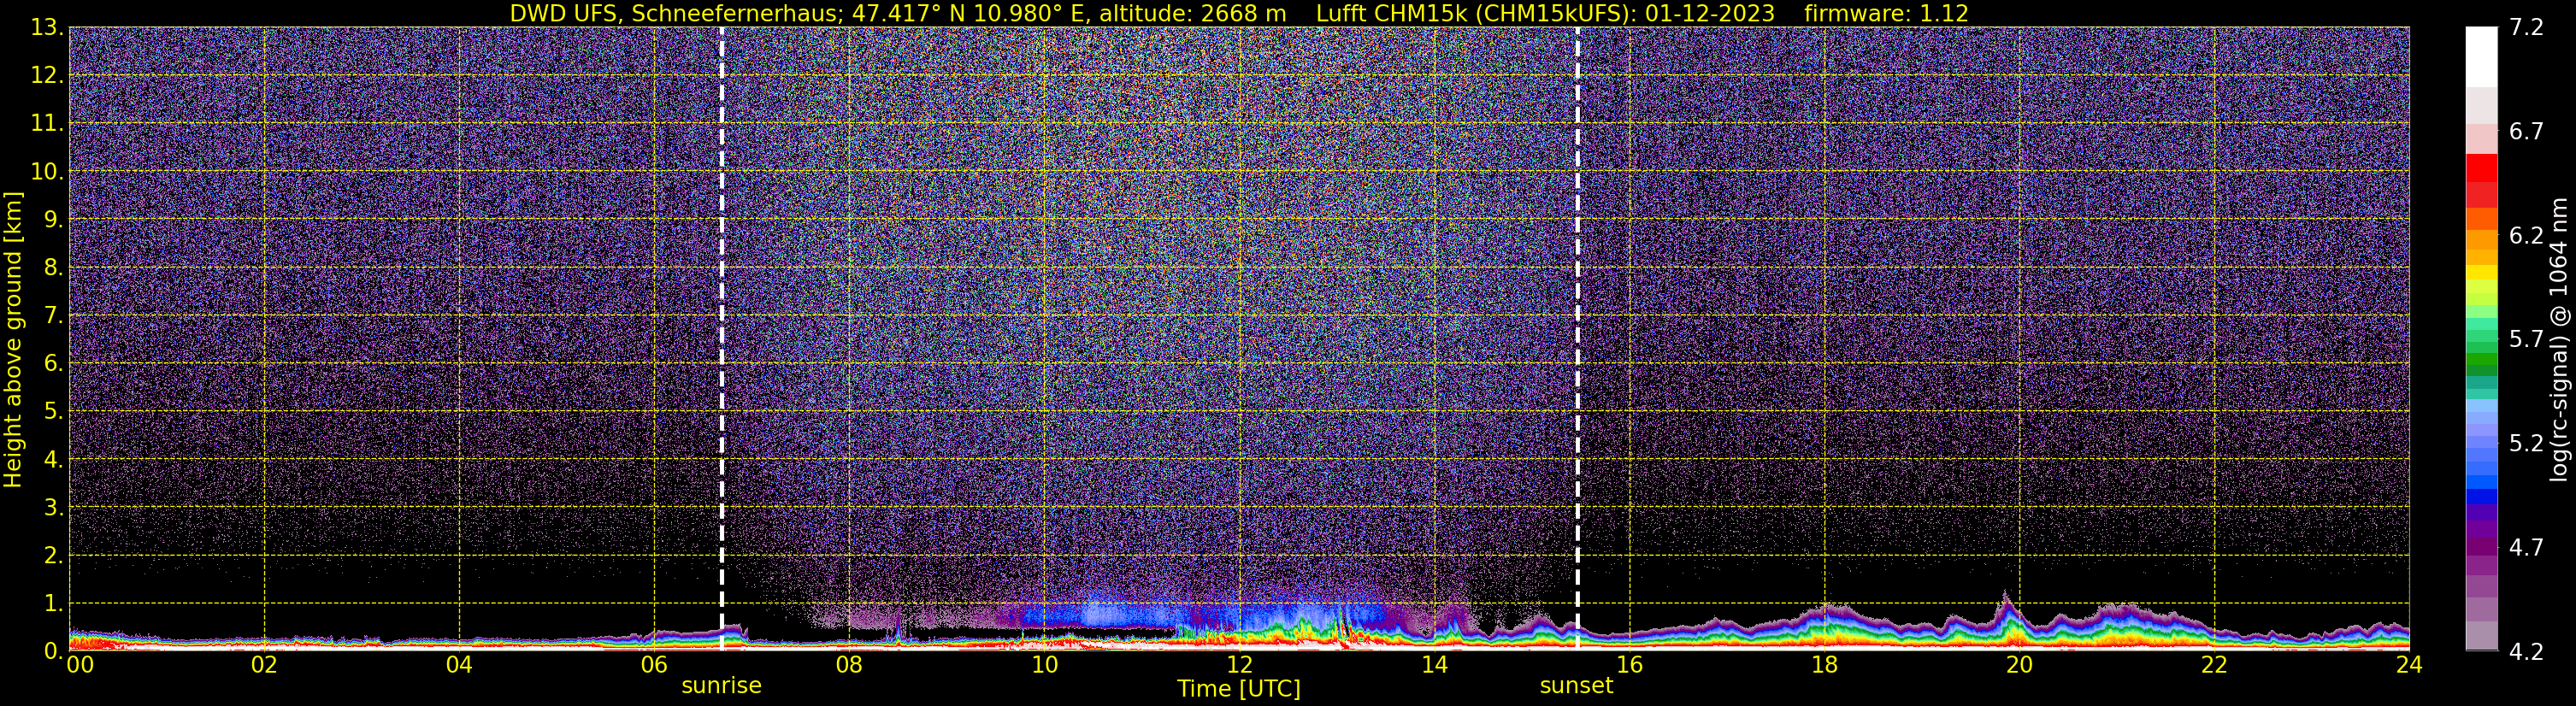Click the x-axis tick label '12'
Image resolution: width=2576 pixels, height=706 pixels.
1239,665
